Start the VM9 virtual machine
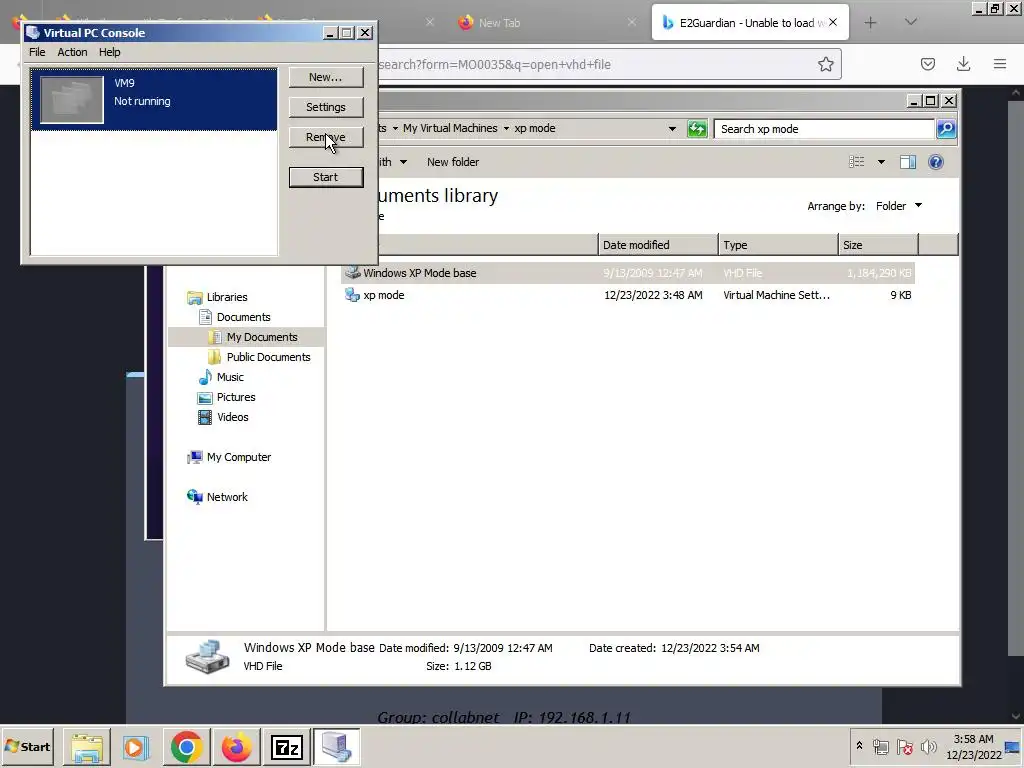Viewport: 1024px width, 768px height. click(x=326, y=177)
